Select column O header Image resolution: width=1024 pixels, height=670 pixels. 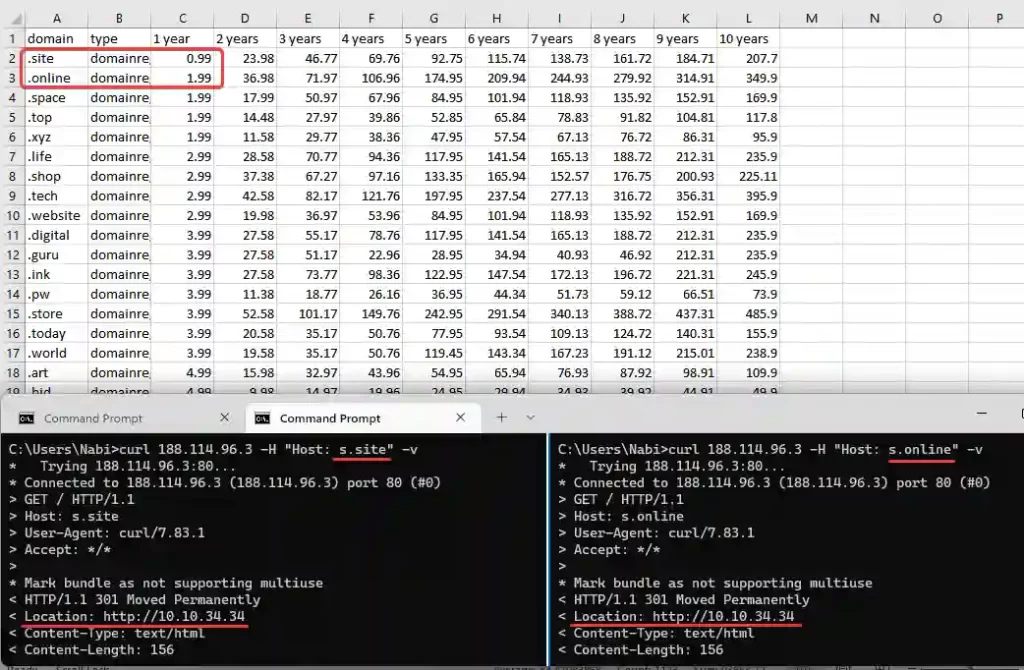(937, 19)
